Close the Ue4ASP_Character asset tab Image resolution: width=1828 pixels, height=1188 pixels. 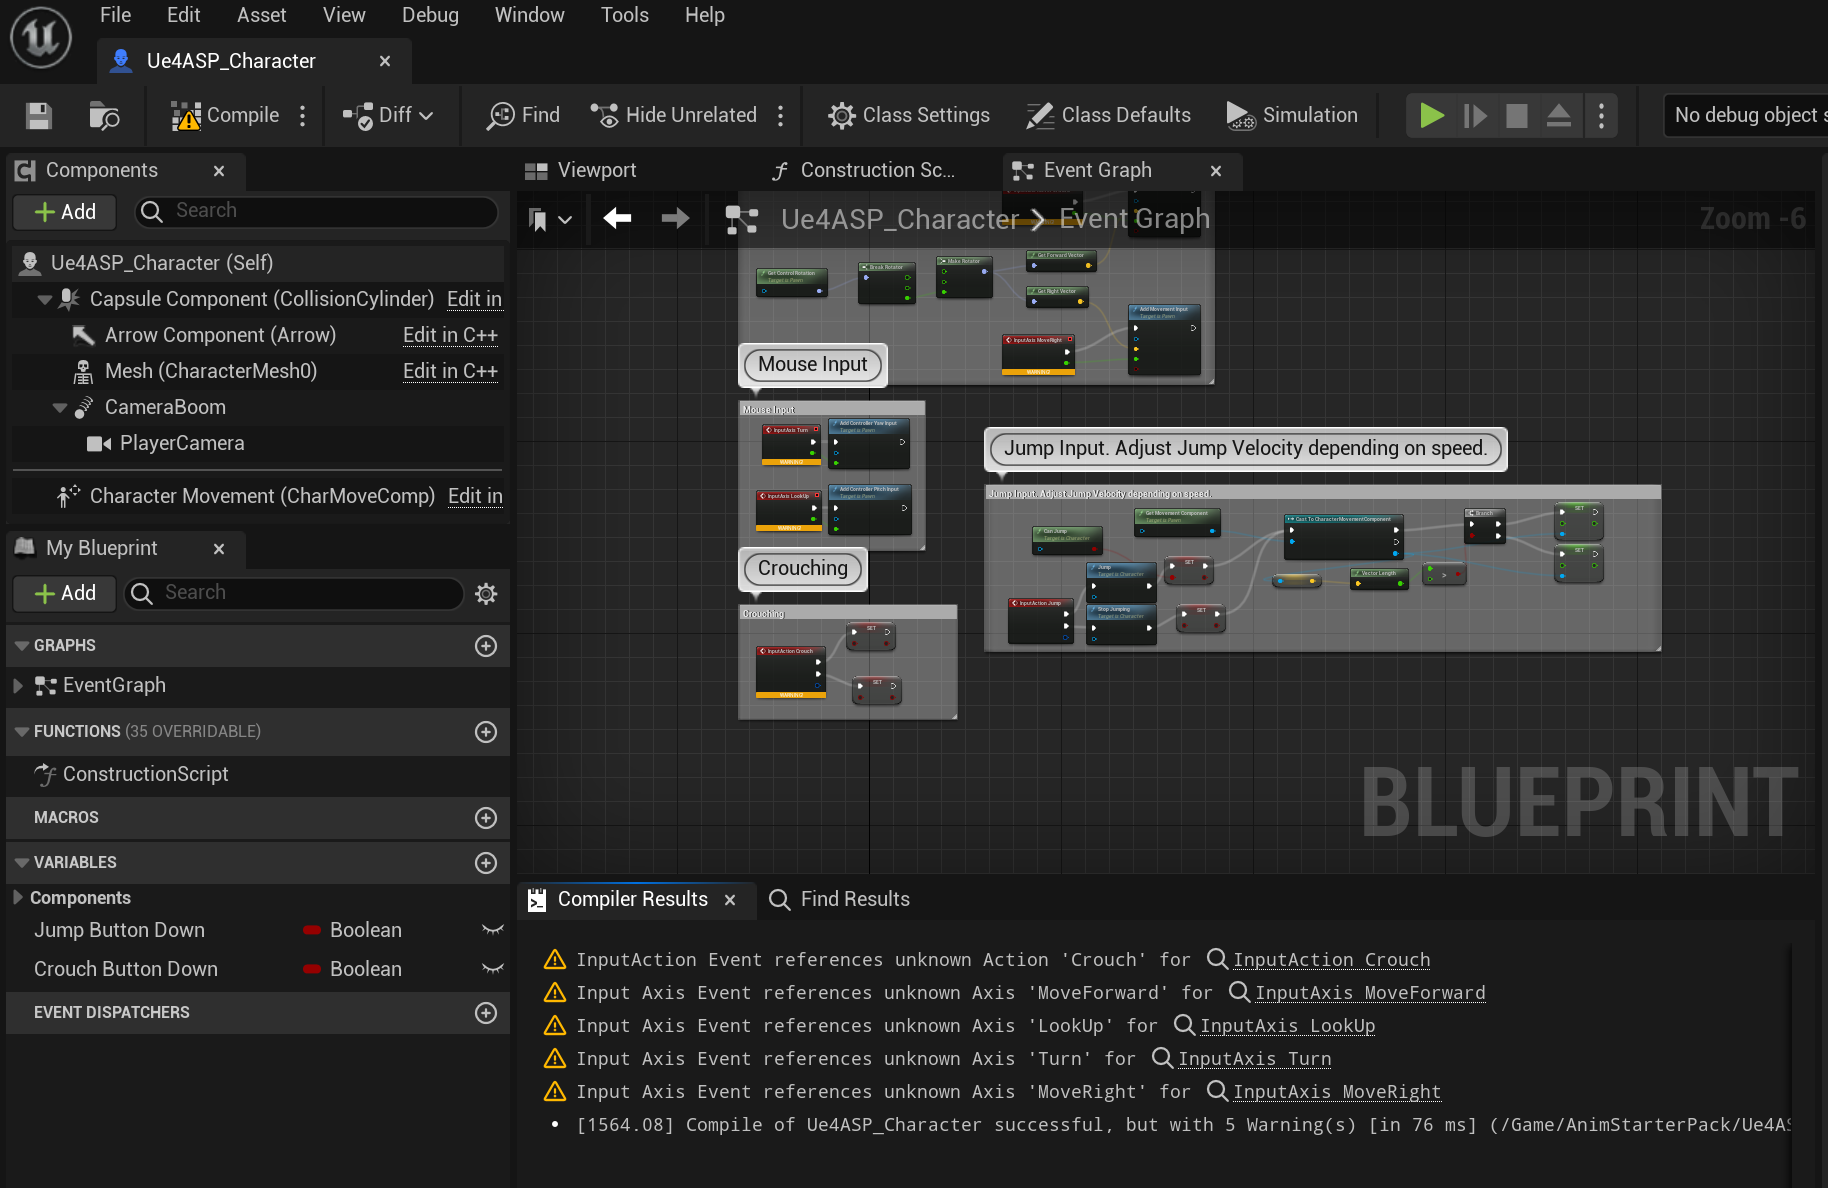[x=385, y=61]
